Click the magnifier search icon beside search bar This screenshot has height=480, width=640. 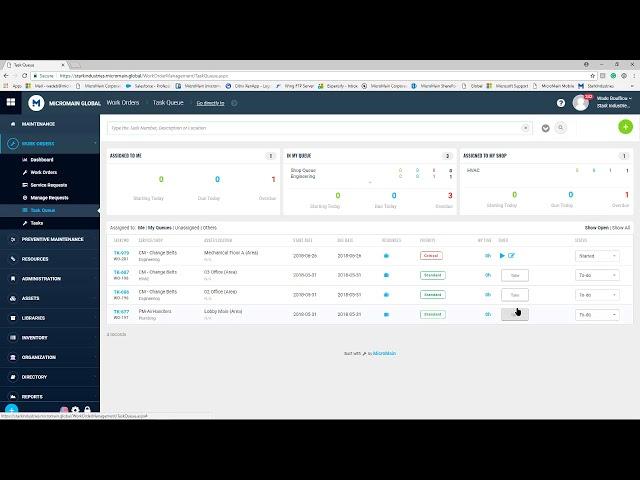[561, 128]
